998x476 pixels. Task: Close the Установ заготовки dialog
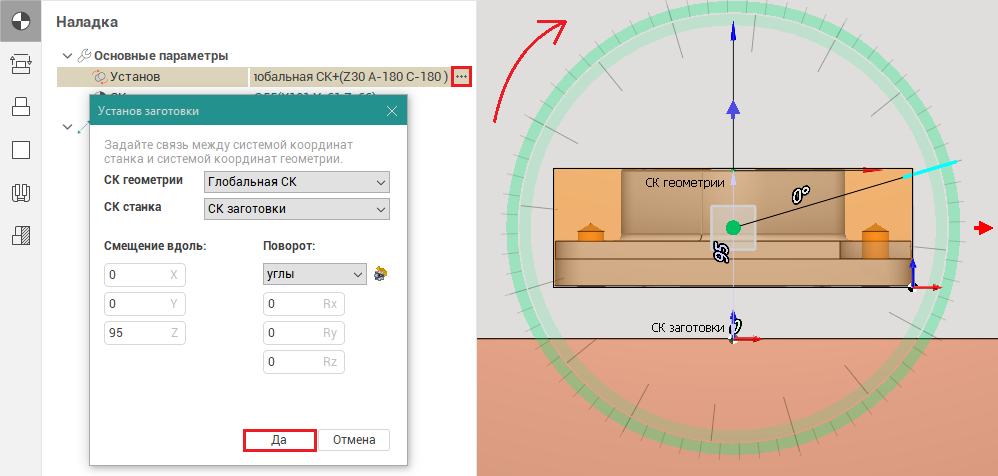392,111
